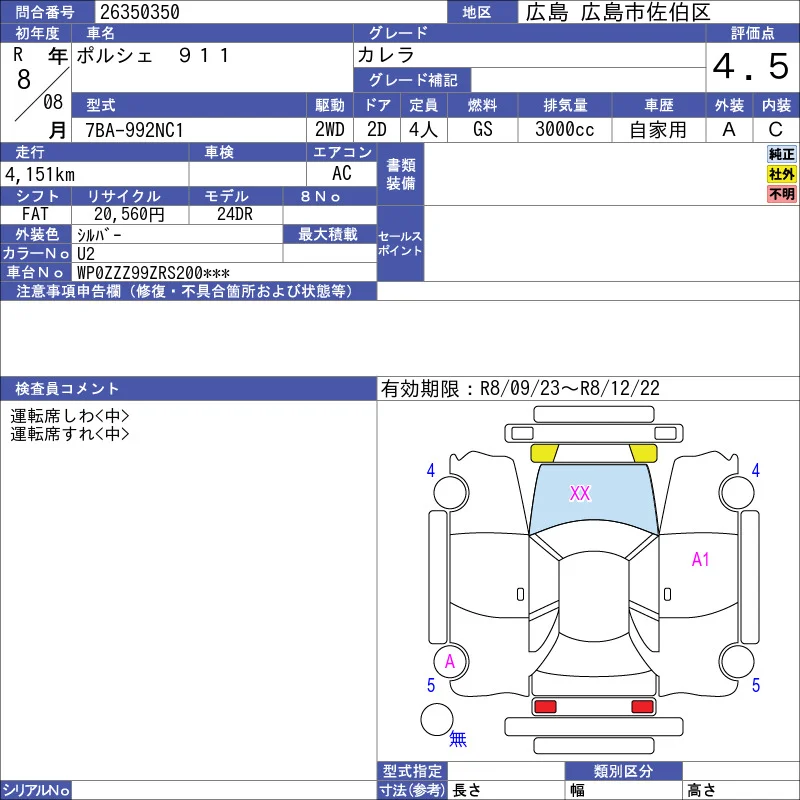
Task: Click the 評価点 header
Action: click(753, 33)
